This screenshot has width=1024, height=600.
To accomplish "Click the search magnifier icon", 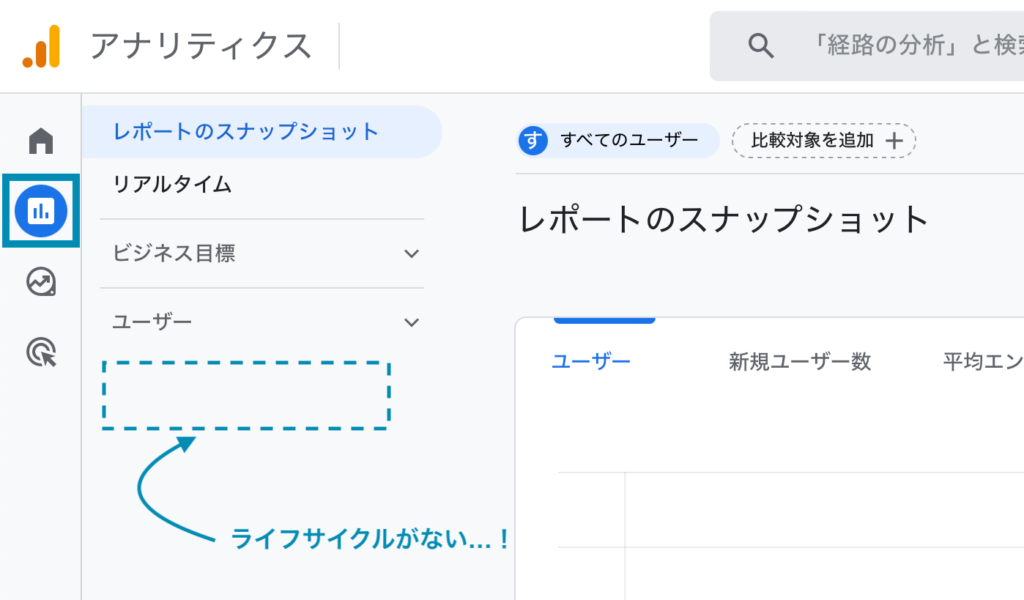I will (x=761, y=46).
